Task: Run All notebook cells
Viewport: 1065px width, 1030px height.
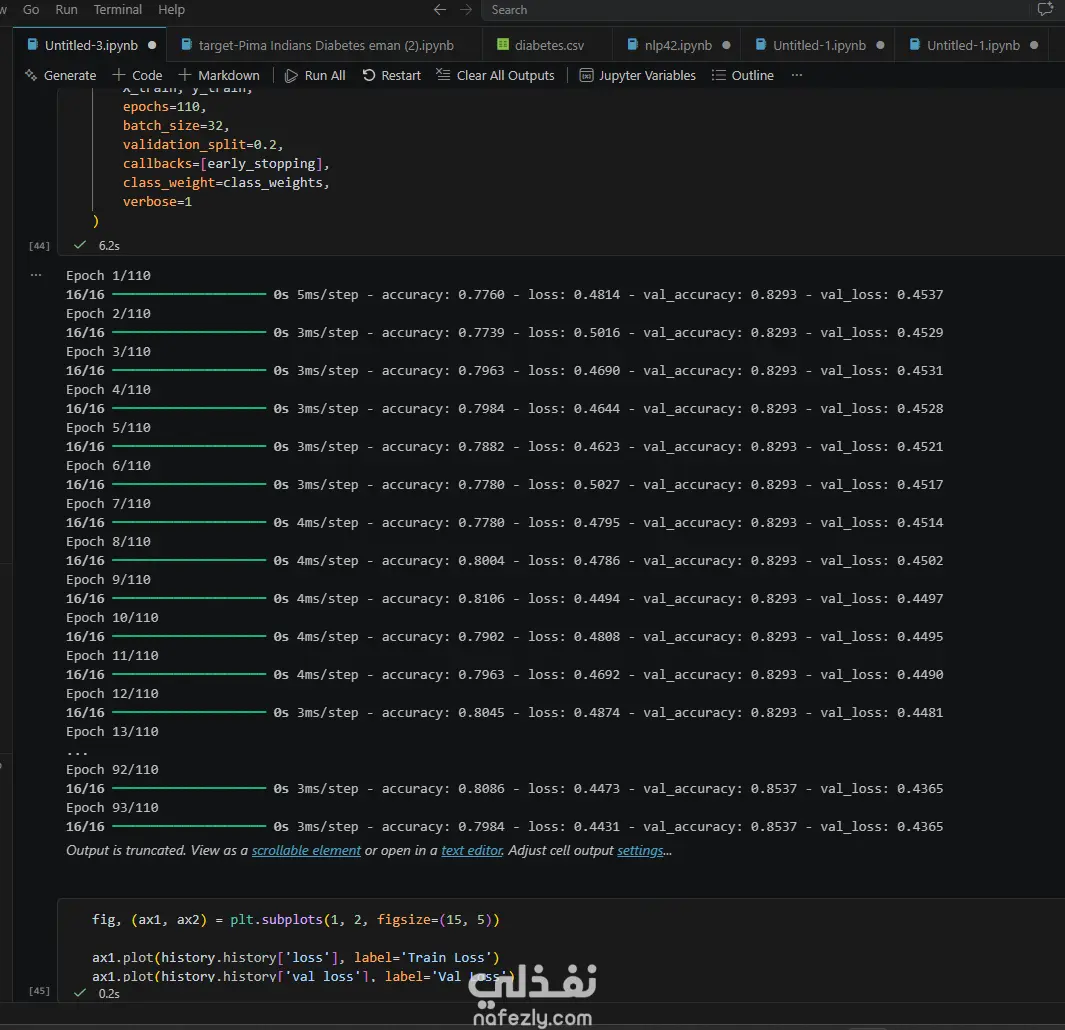Action: (x=314, y=75)
